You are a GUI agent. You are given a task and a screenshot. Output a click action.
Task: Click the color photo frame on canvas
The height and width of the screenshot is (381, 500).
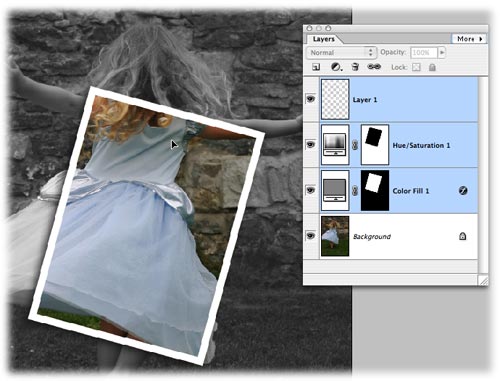(x=147, y=225)
